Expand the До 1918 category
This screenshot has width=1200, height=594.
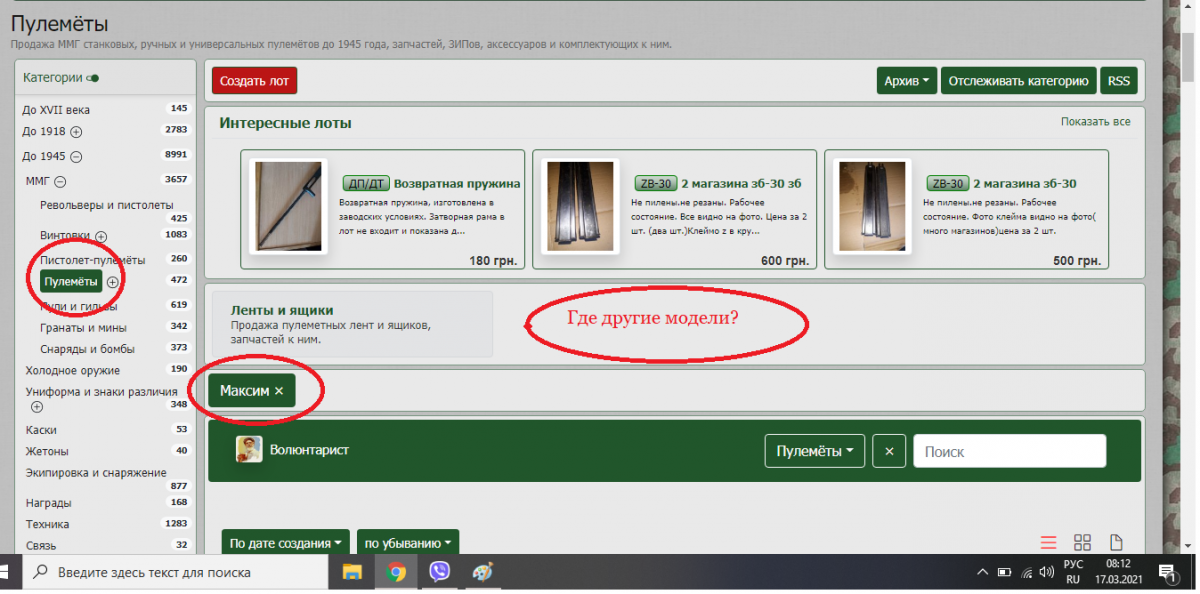pos(76,132)
